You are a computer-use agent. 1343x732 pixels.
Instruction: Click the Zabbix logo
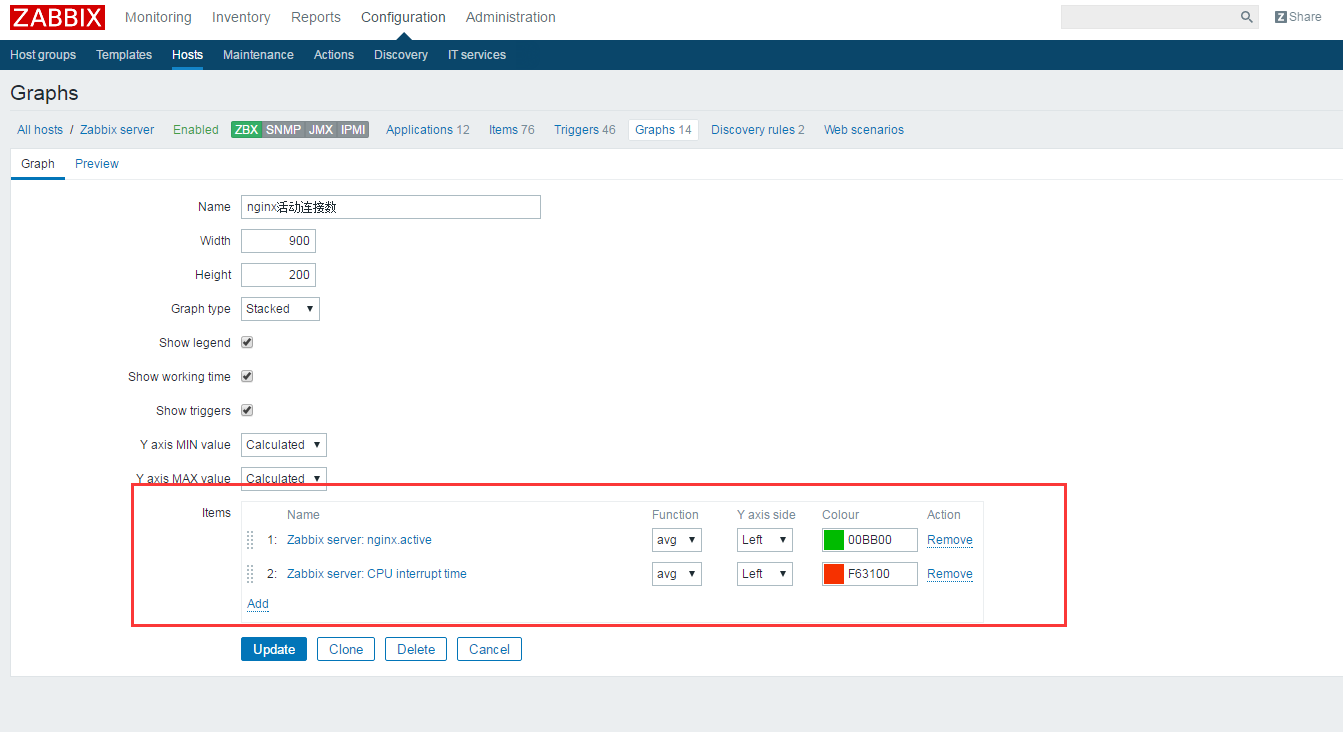pyautogui.click(x=57, y=17)
